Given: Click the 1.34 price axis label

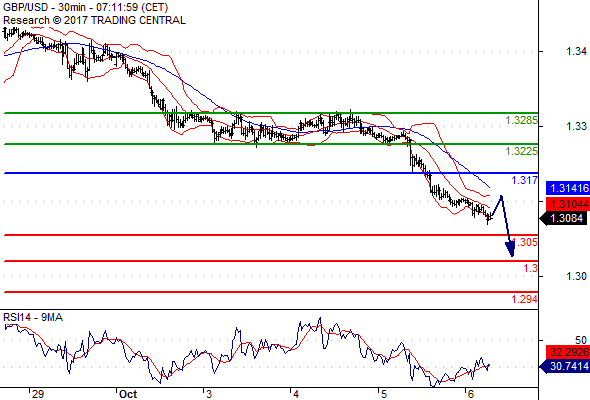Looking at the screenshot, I should 576,51.
